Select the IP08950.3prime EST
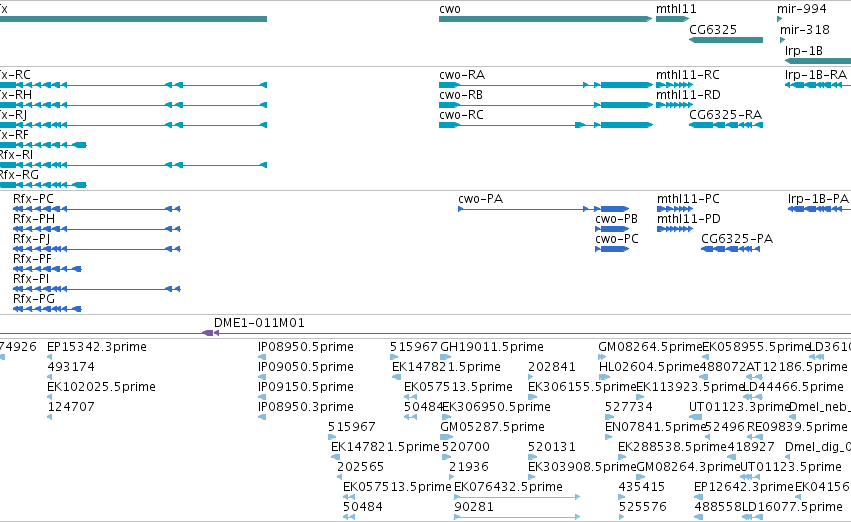The width and height of the screenshot is (851, 522). [306, 407]
